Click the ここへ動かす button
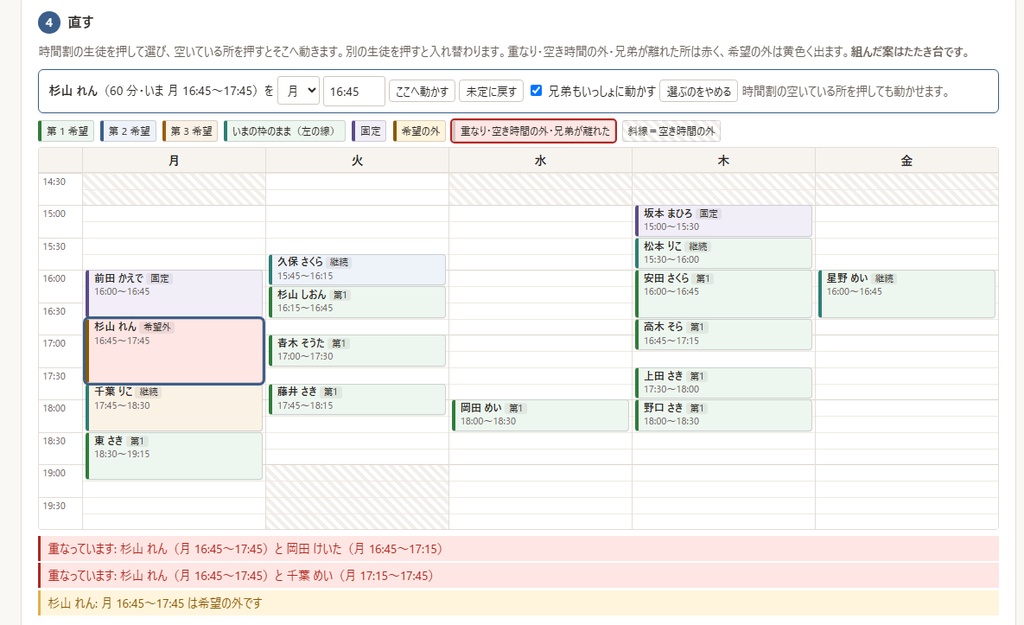 422,91
